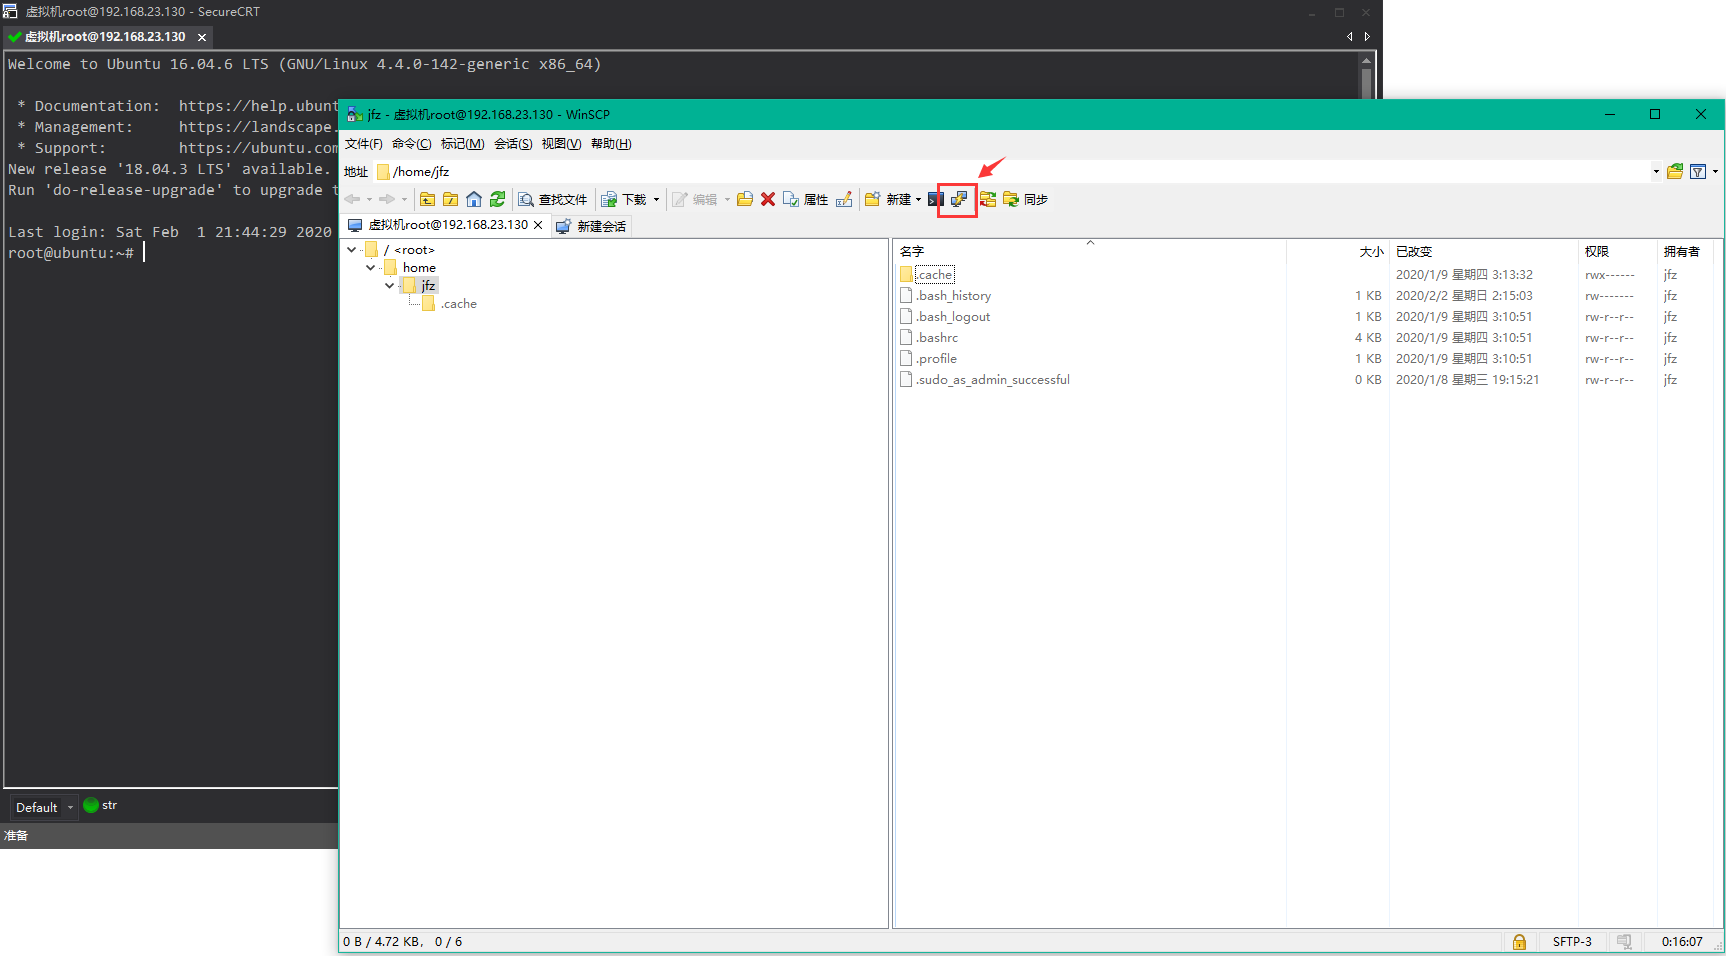Collapse the home folder in the tree

tap(371, 268)
